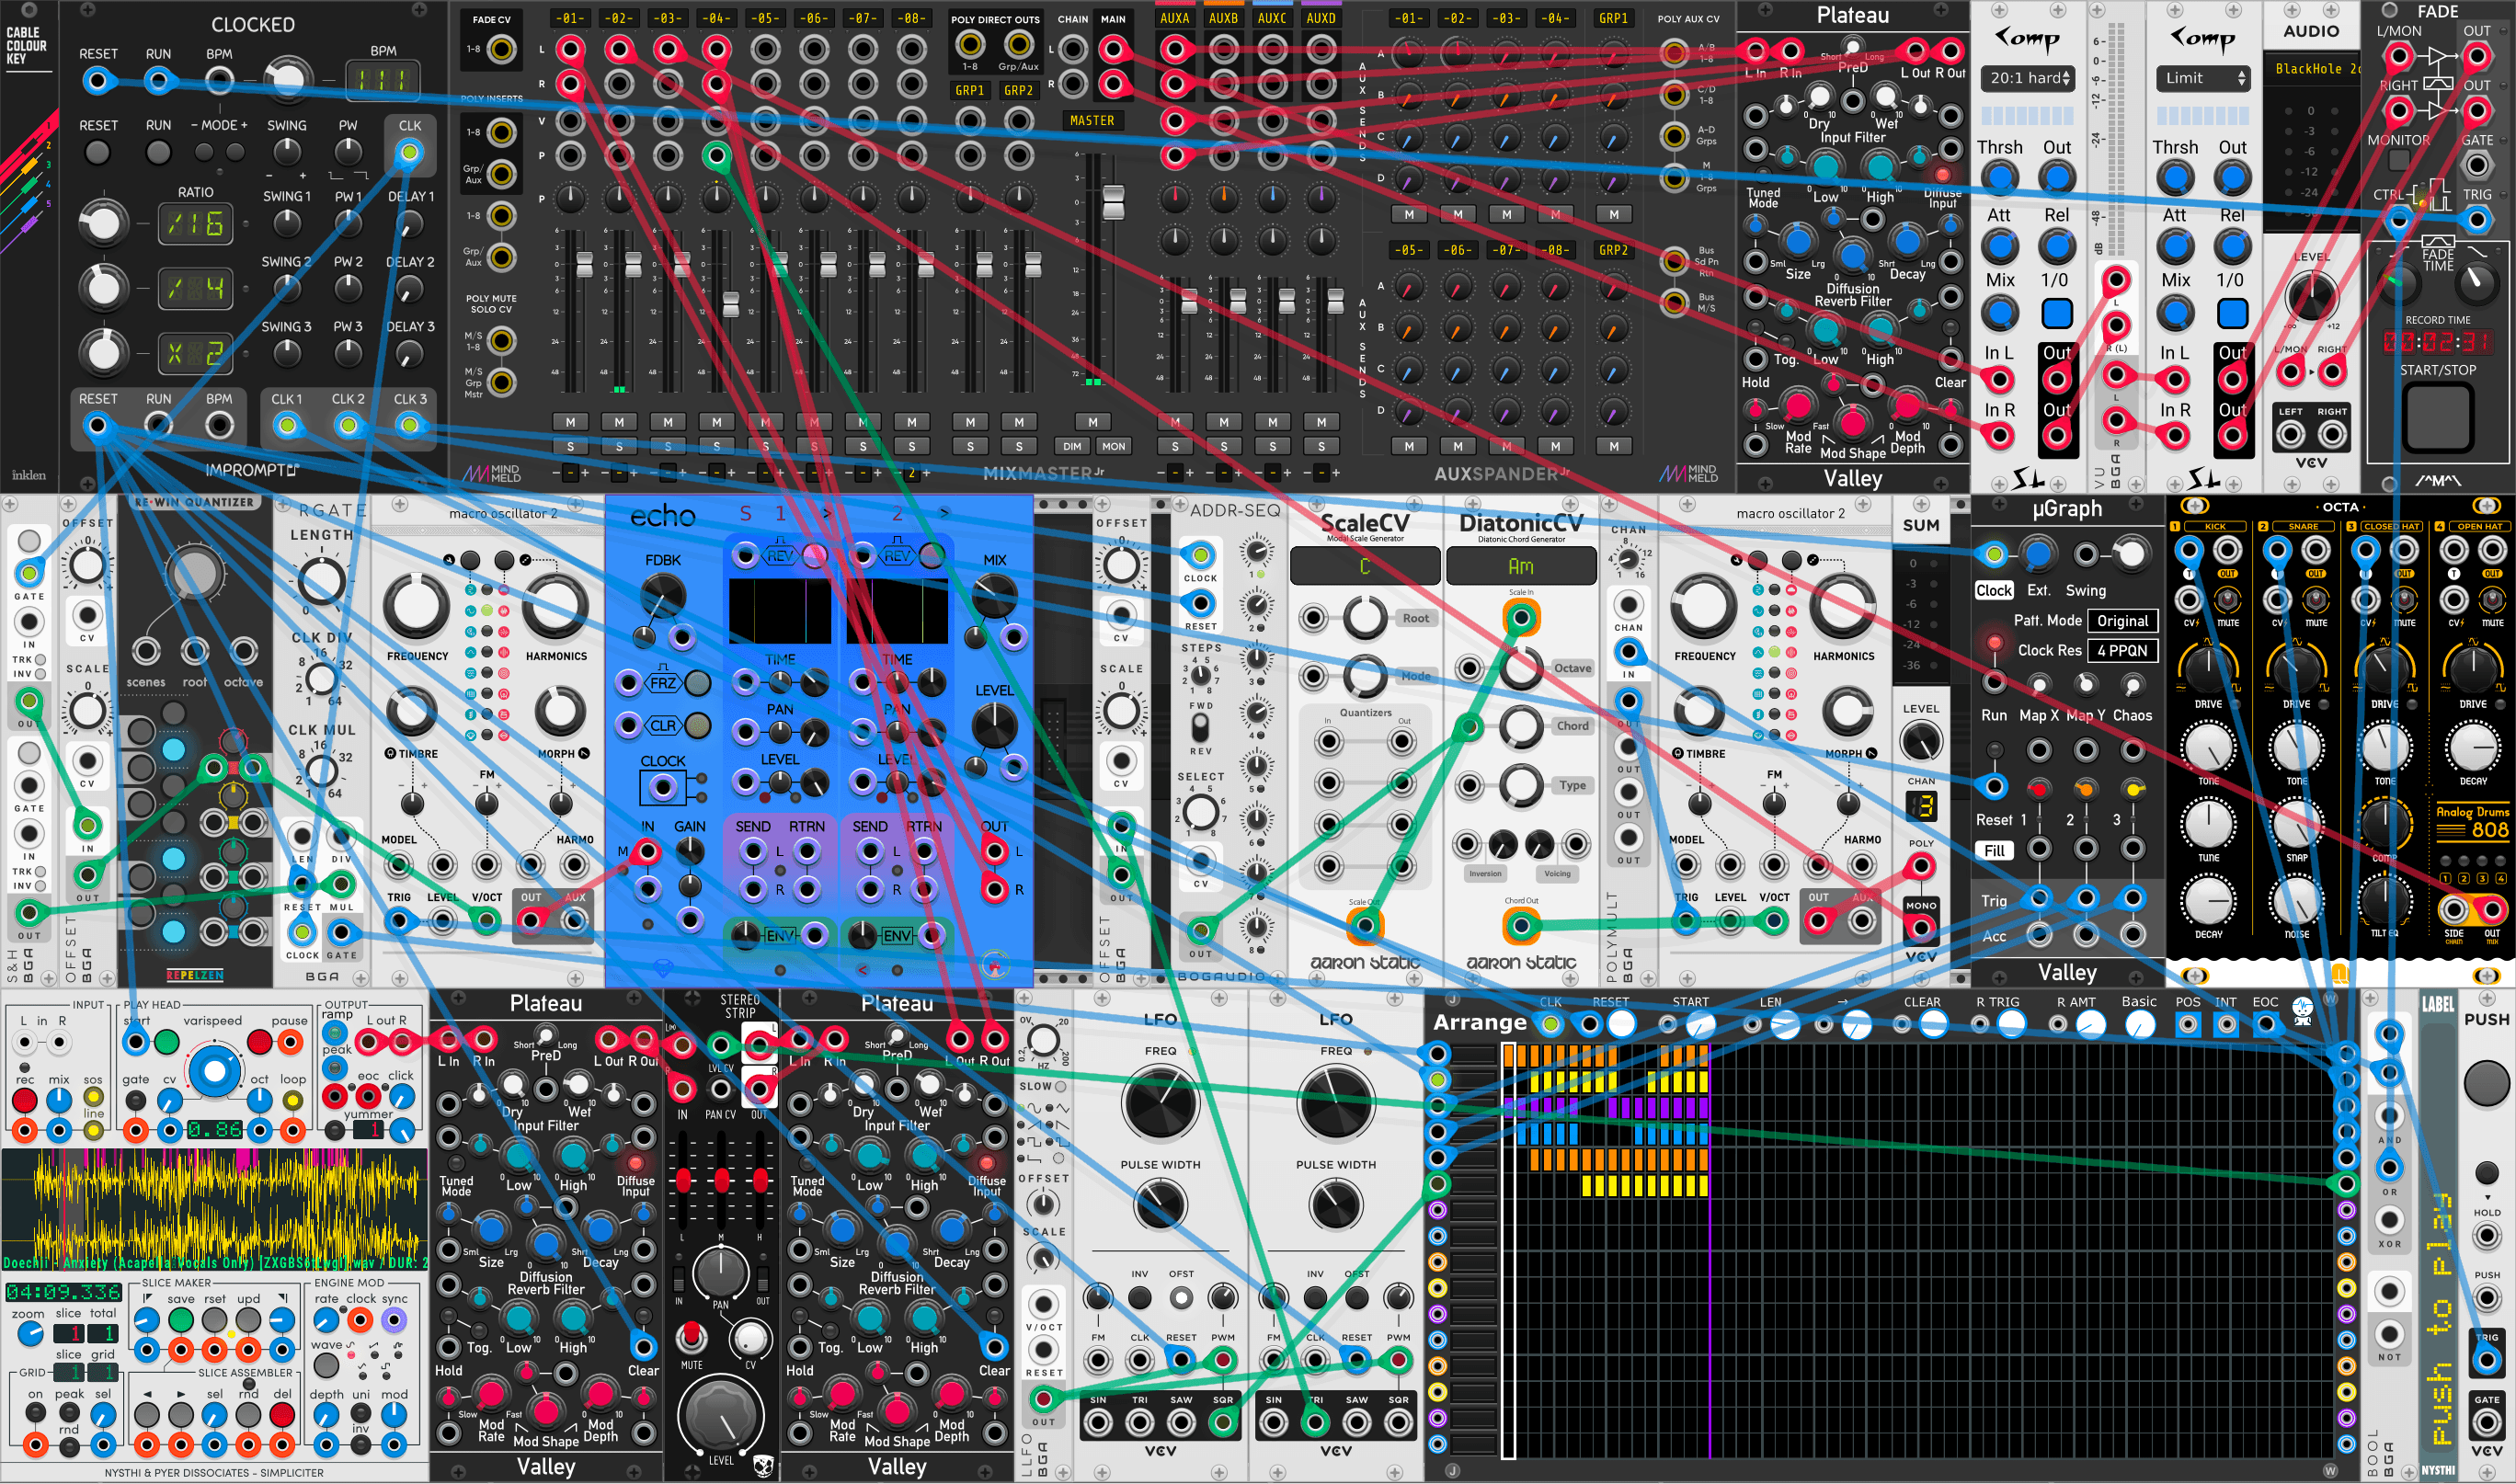Click the sine wave output icon on the first LFO

coord(1098,1424)
